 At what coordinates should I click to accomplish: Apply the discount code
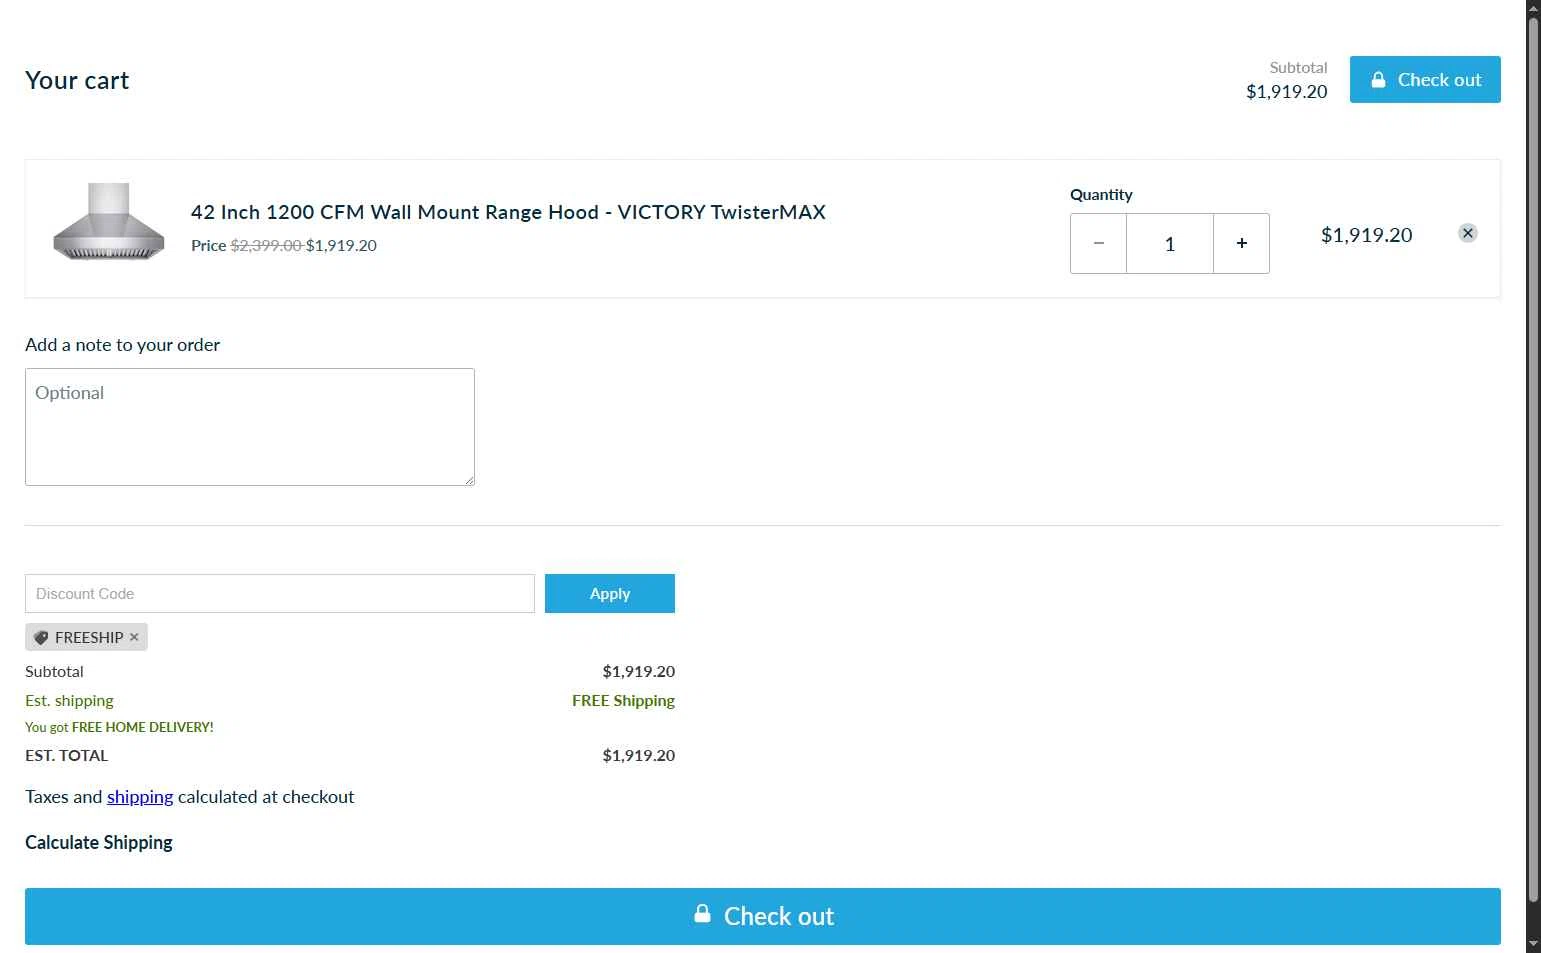click(x=610, y=593)
